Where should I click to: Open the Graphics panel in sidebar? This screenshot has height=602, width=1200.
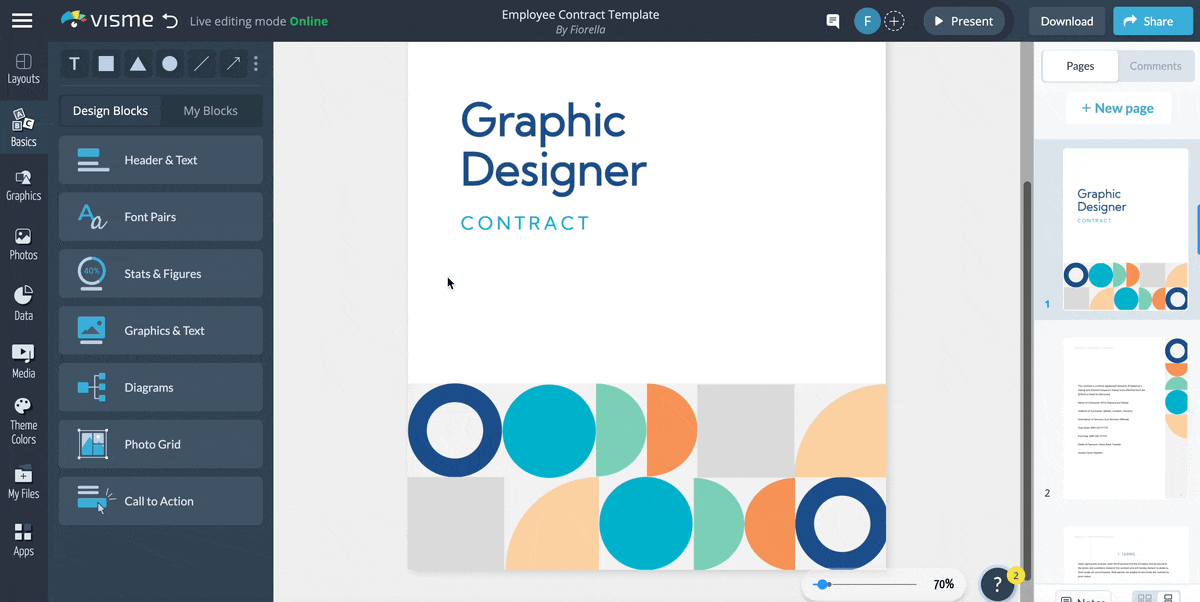pyautogui.click(x=23, y=186)
